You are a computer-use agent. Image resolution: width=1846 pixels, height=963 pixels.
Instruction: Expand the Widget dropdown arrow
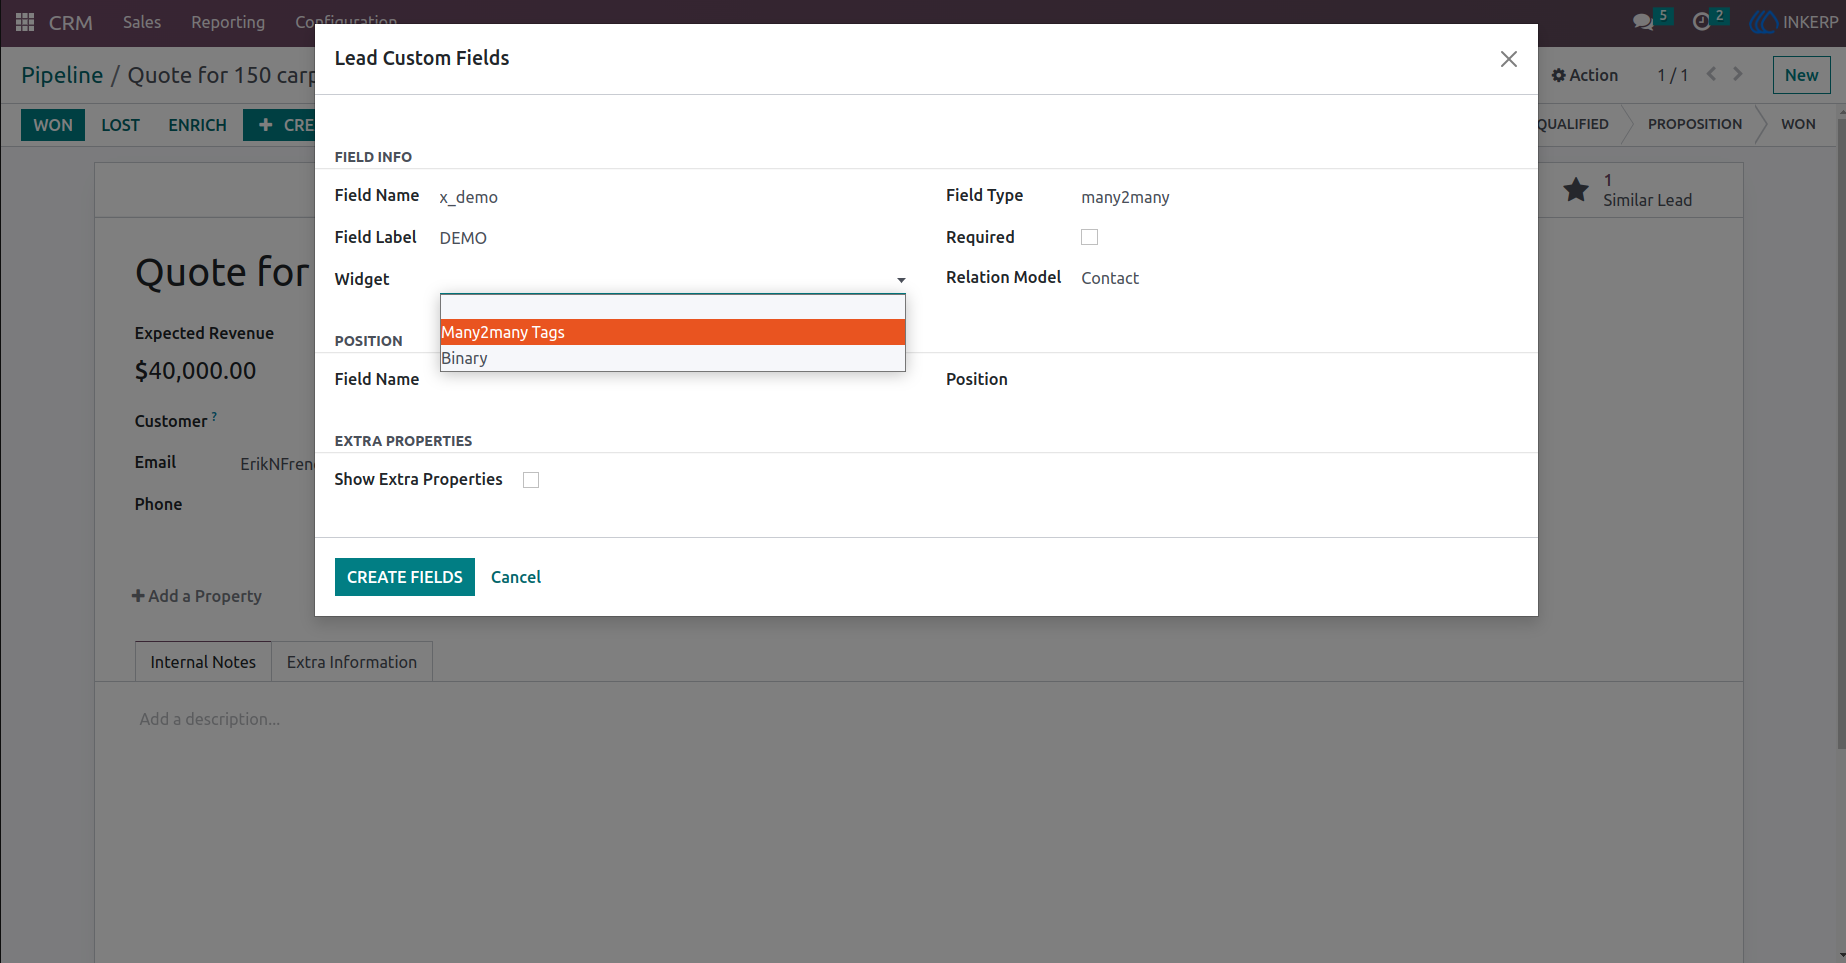click(901, 280)
